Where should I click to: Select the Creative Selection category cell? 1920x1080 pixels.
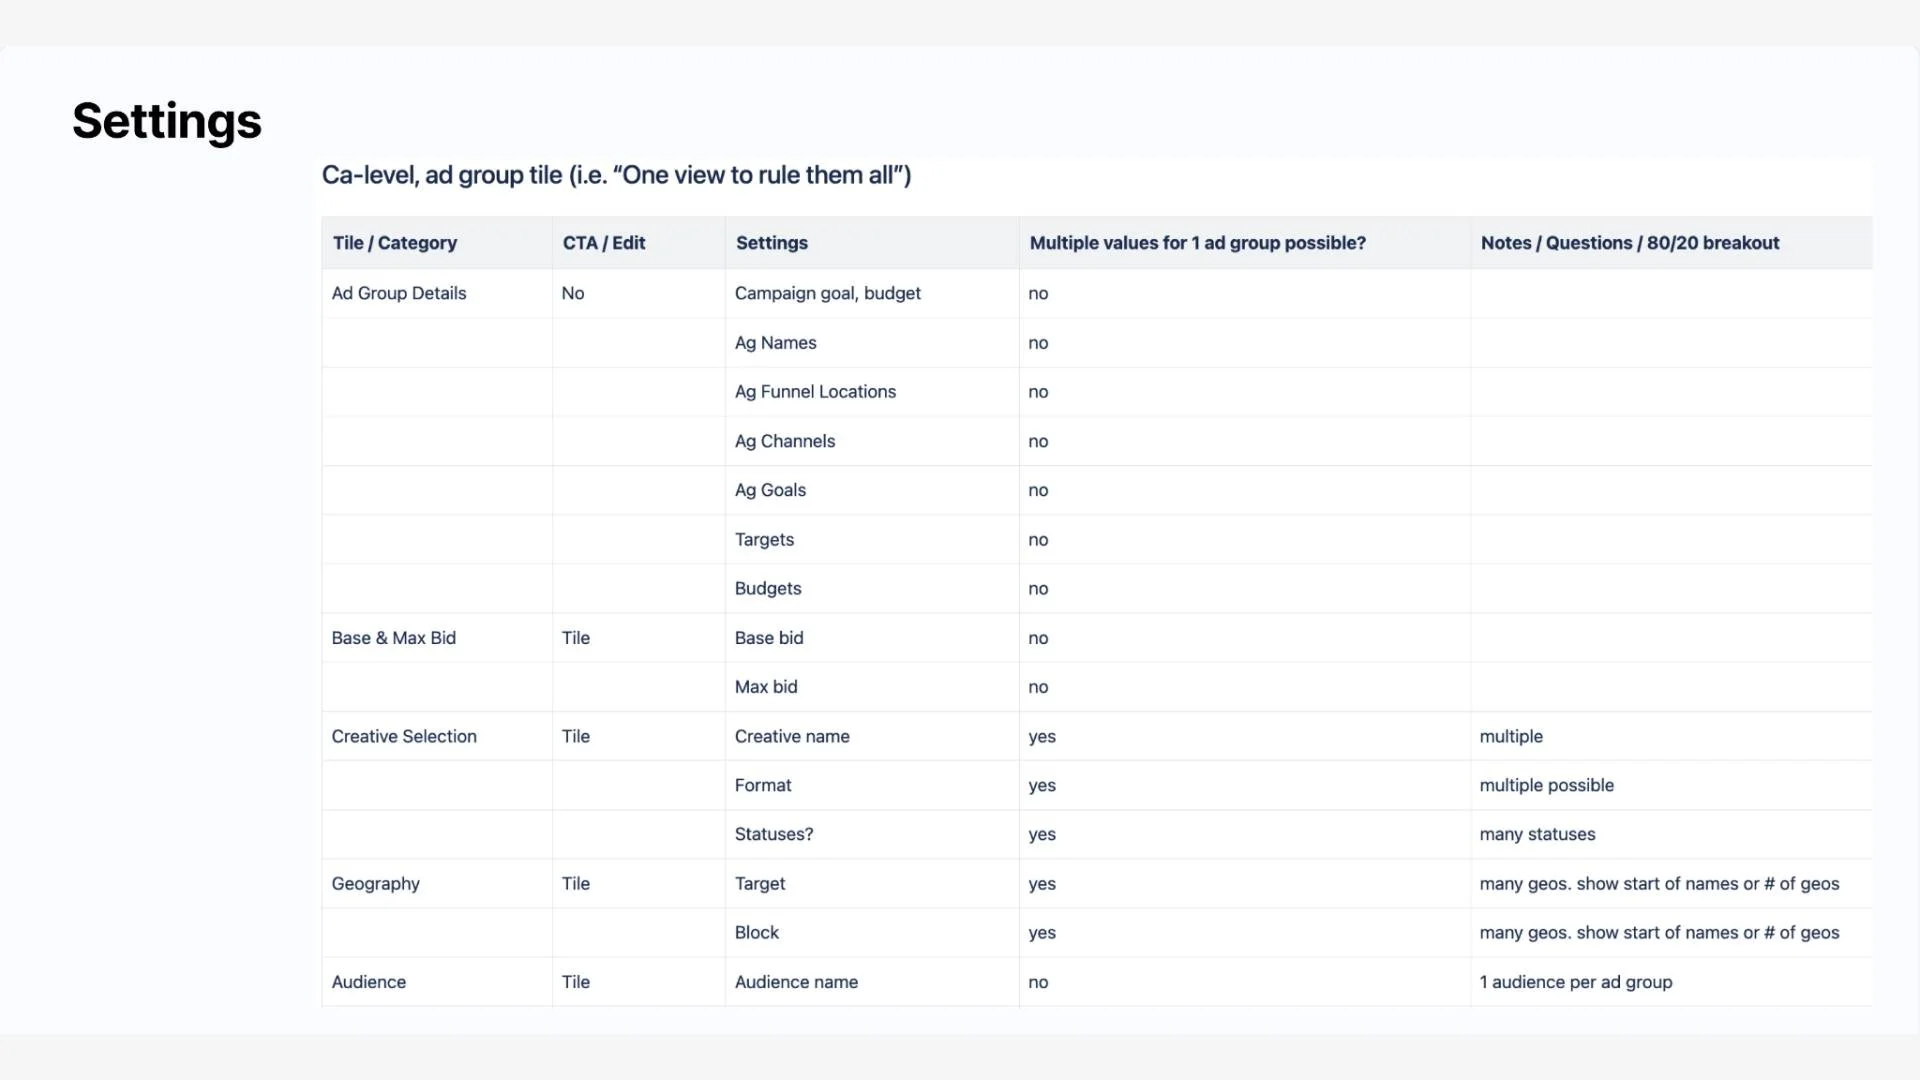pyautogui.click(x=404, y=736)
